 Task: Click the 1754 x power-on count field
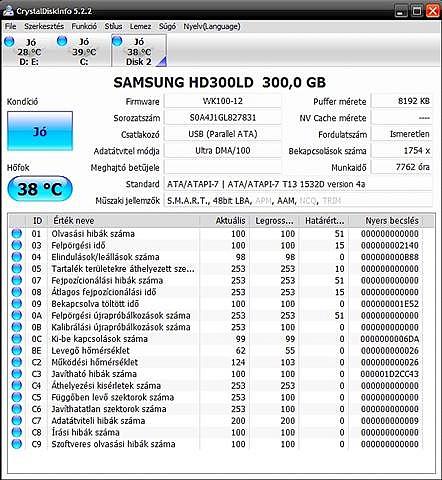[x=402, y=150]
